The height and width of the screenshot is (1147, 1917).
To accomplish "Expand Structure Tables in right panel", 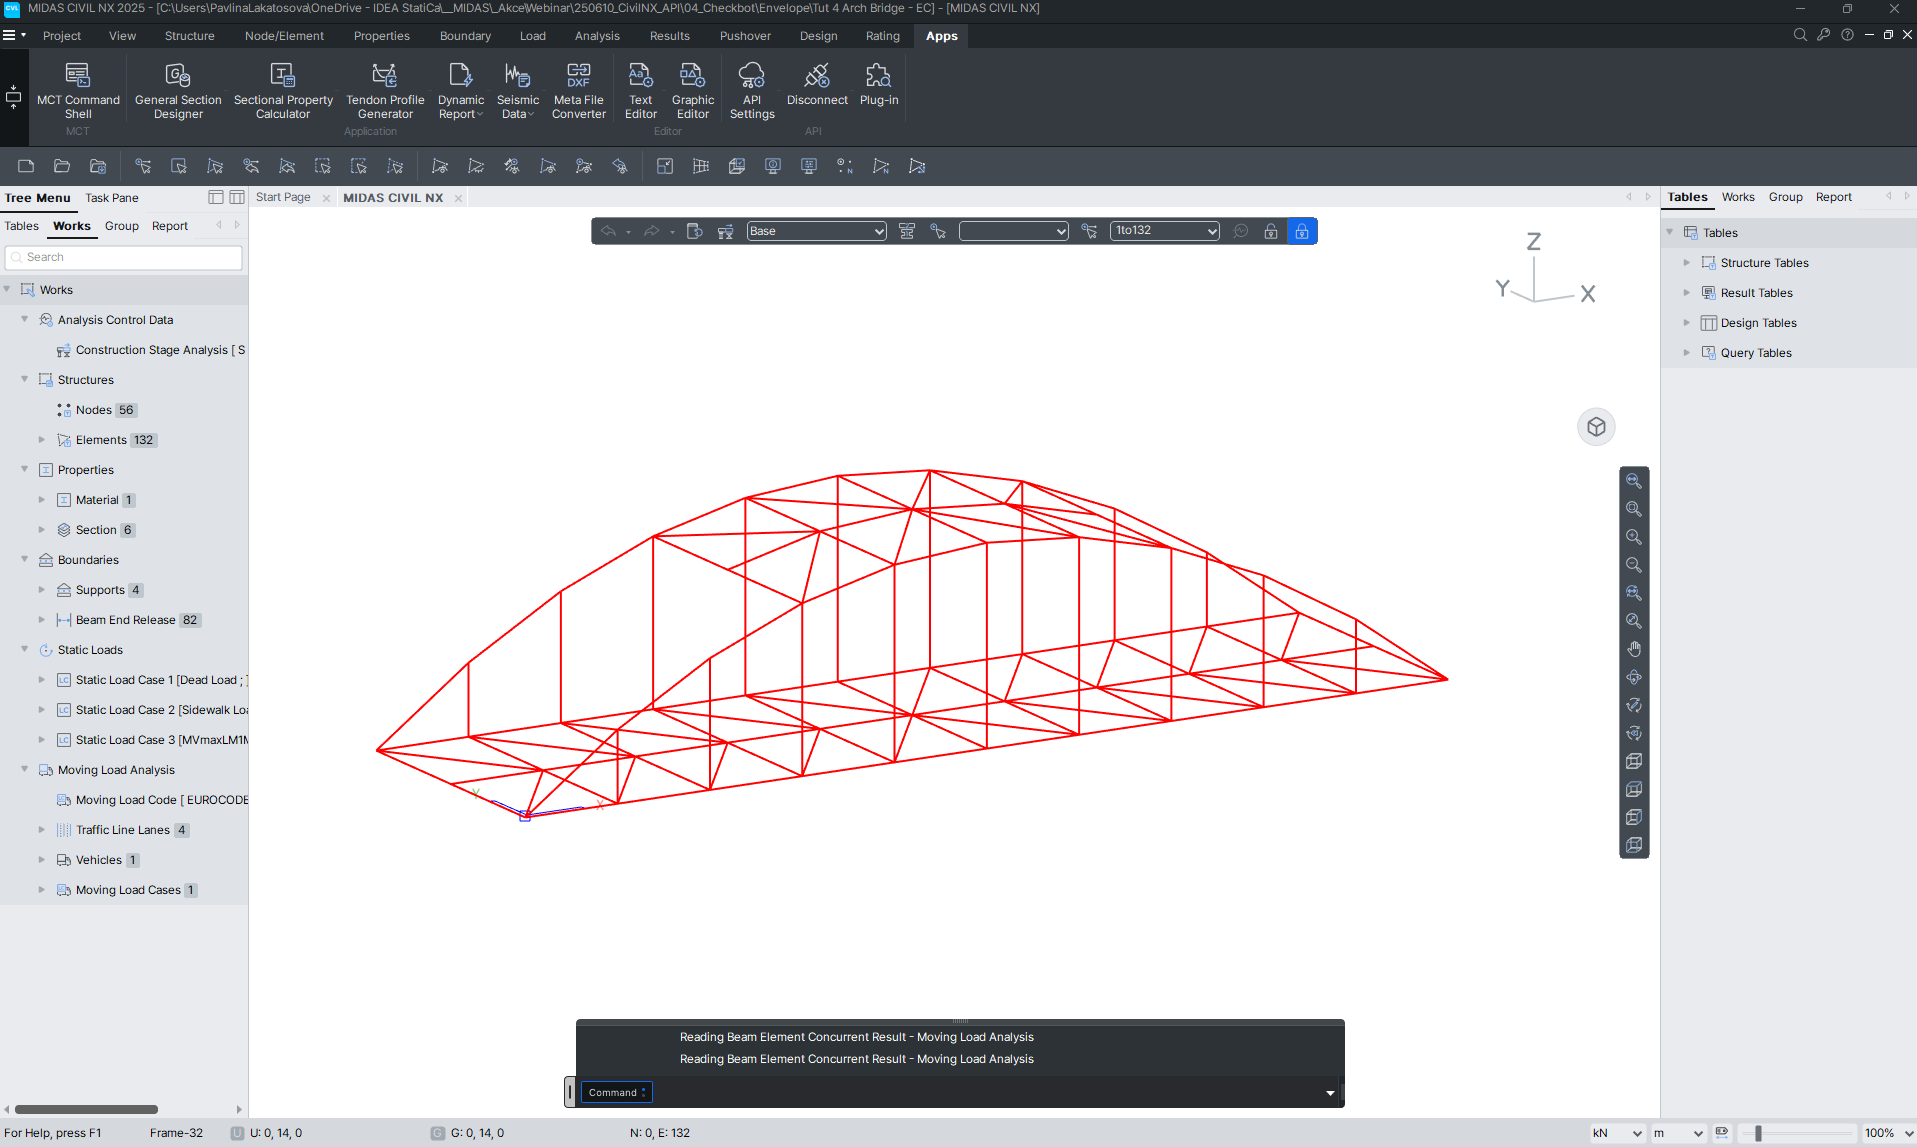I will (1687, 263).
